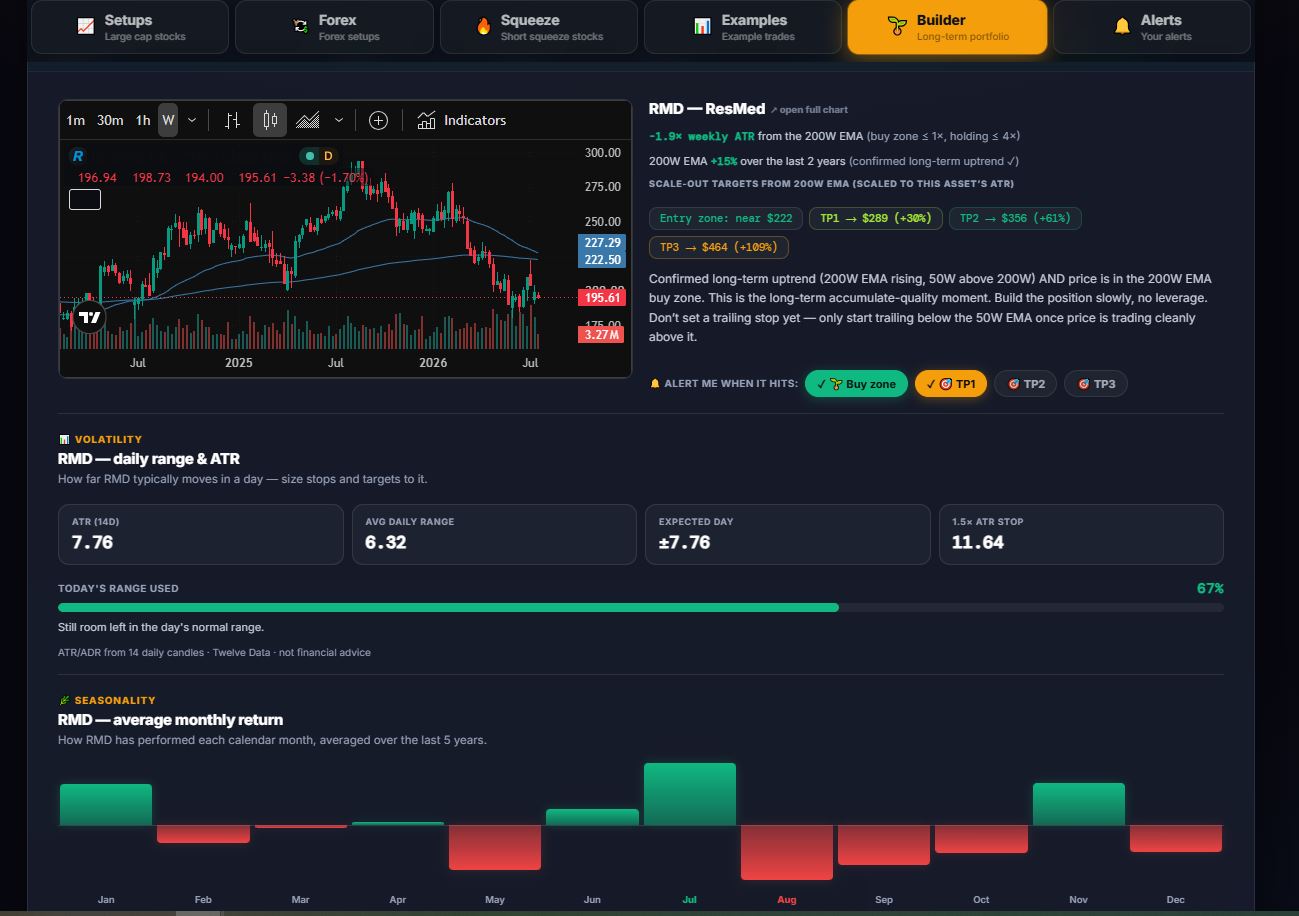Click the 'RMD — ResMed' heading

coord(707,109)
